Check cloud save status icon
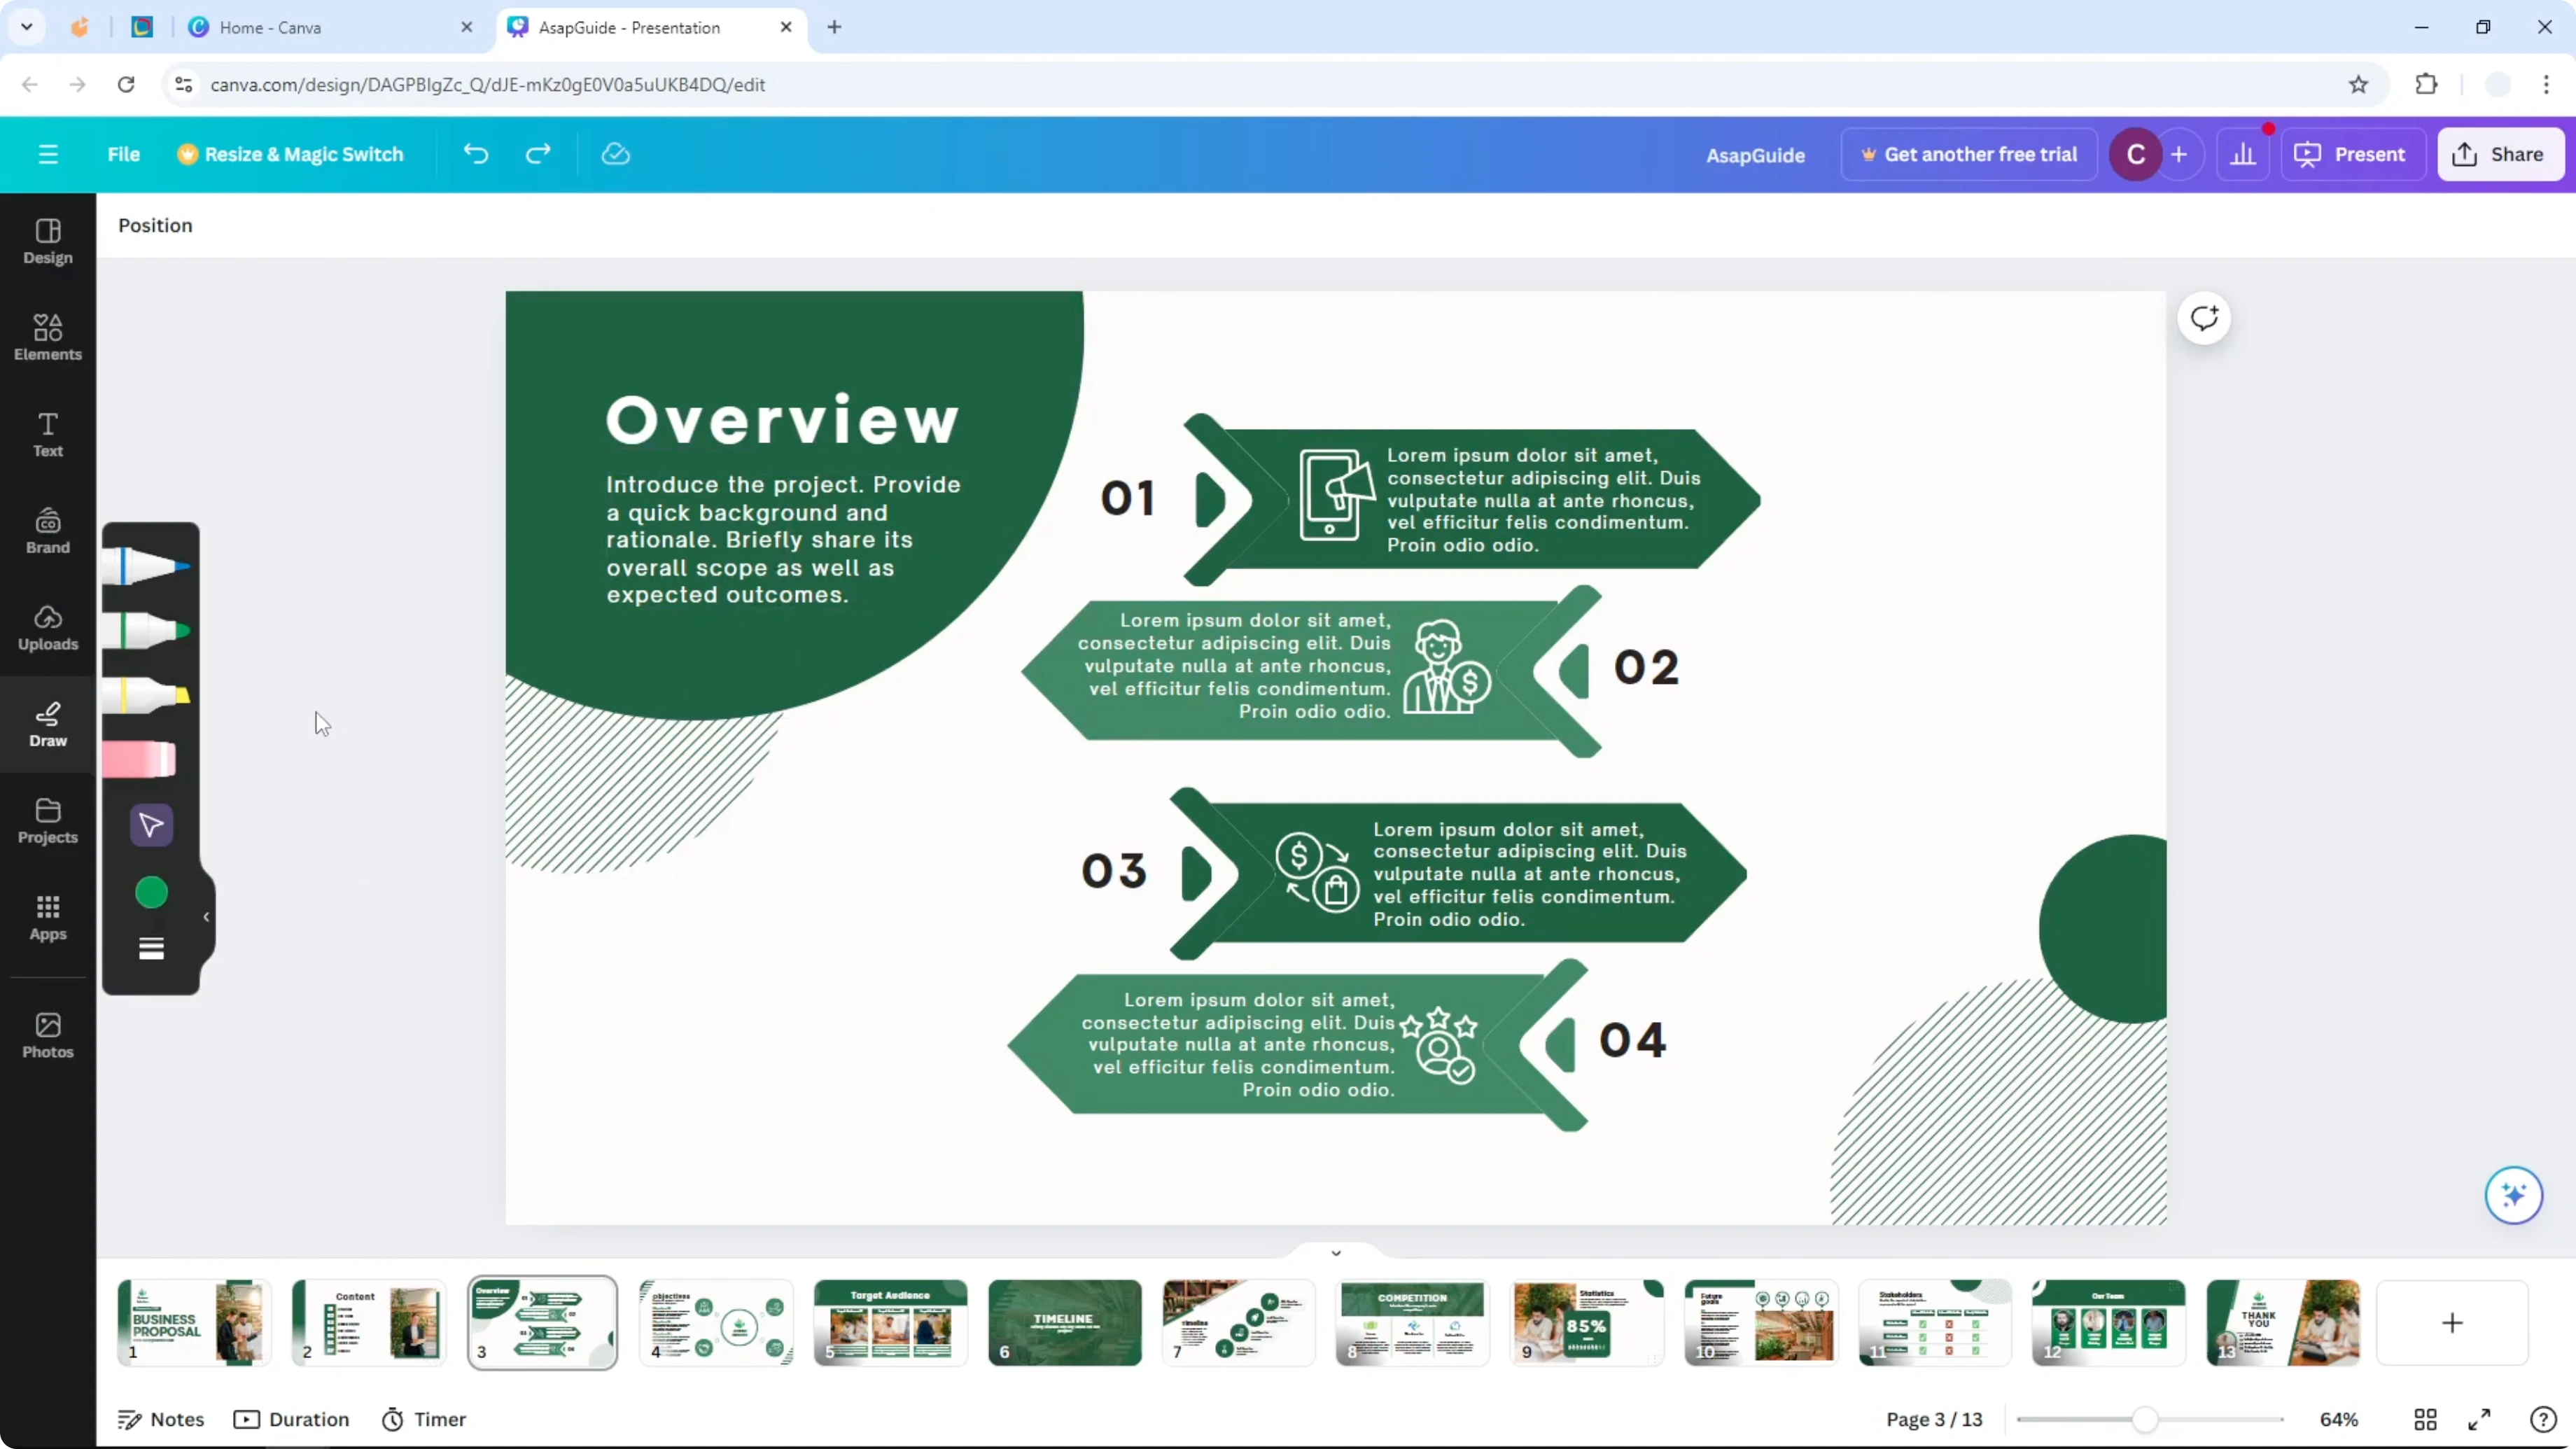2576x1449 pixels. pos(616,154)
